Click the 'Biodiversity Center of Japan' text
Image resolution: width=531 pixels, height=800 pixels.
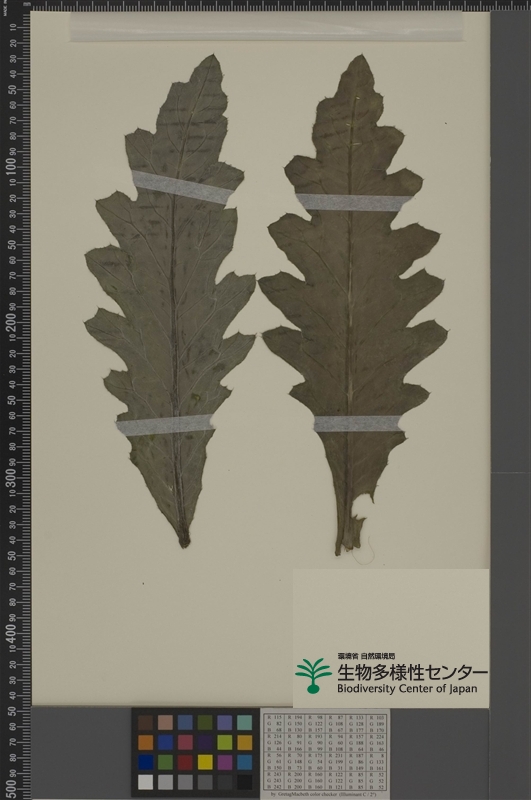407,688
